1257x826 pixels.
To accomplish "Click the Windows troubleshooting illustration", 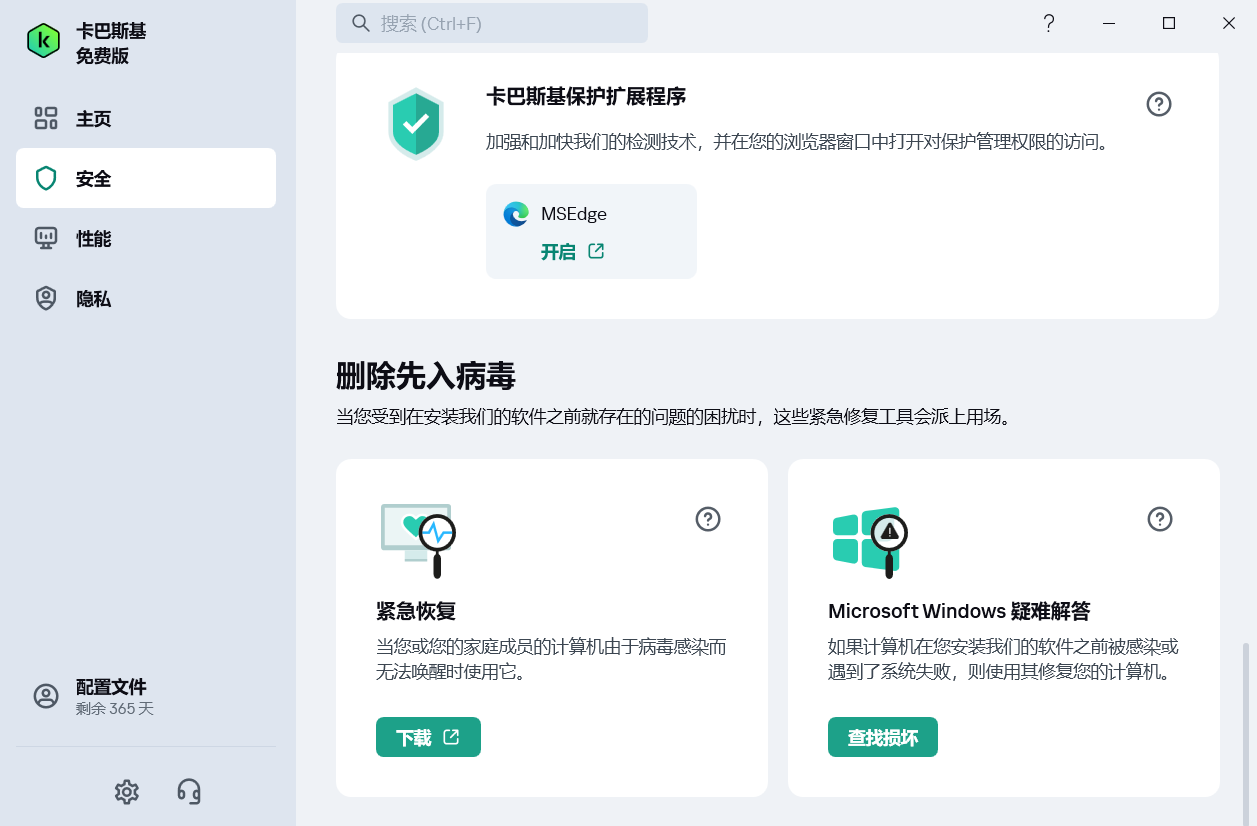I will [870, 542].
